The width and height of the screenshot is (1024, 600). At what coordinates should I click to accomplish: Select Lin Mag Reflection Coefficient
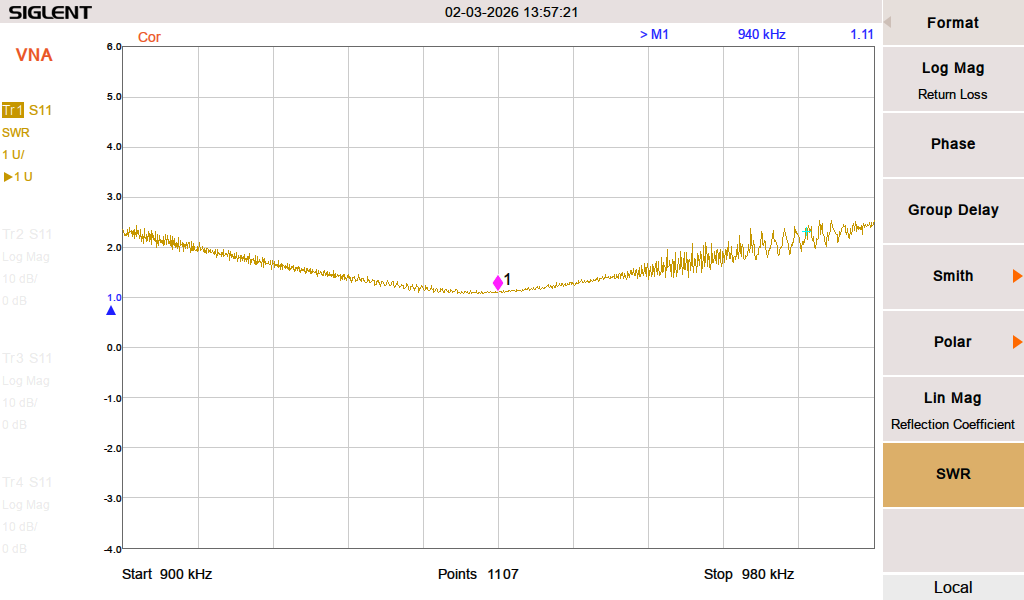tap(952, 410)
